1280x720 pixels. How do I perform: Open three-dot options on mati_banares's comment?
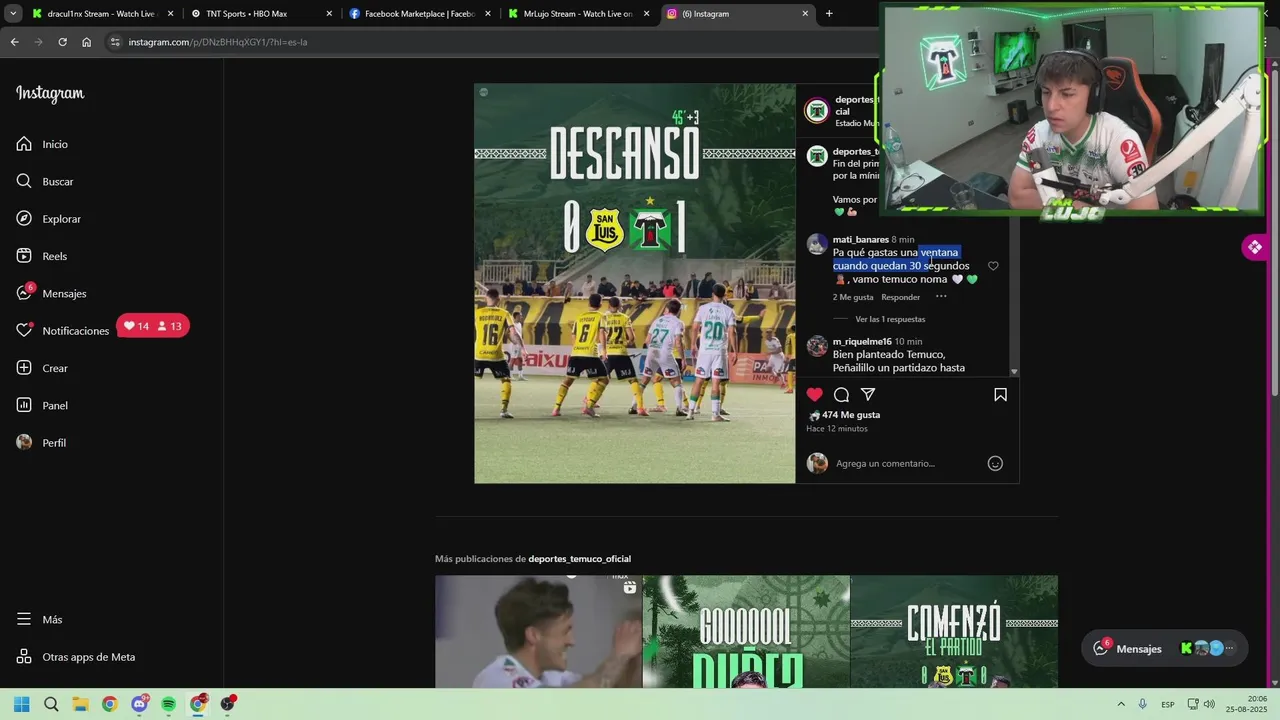tap(941, 297)
